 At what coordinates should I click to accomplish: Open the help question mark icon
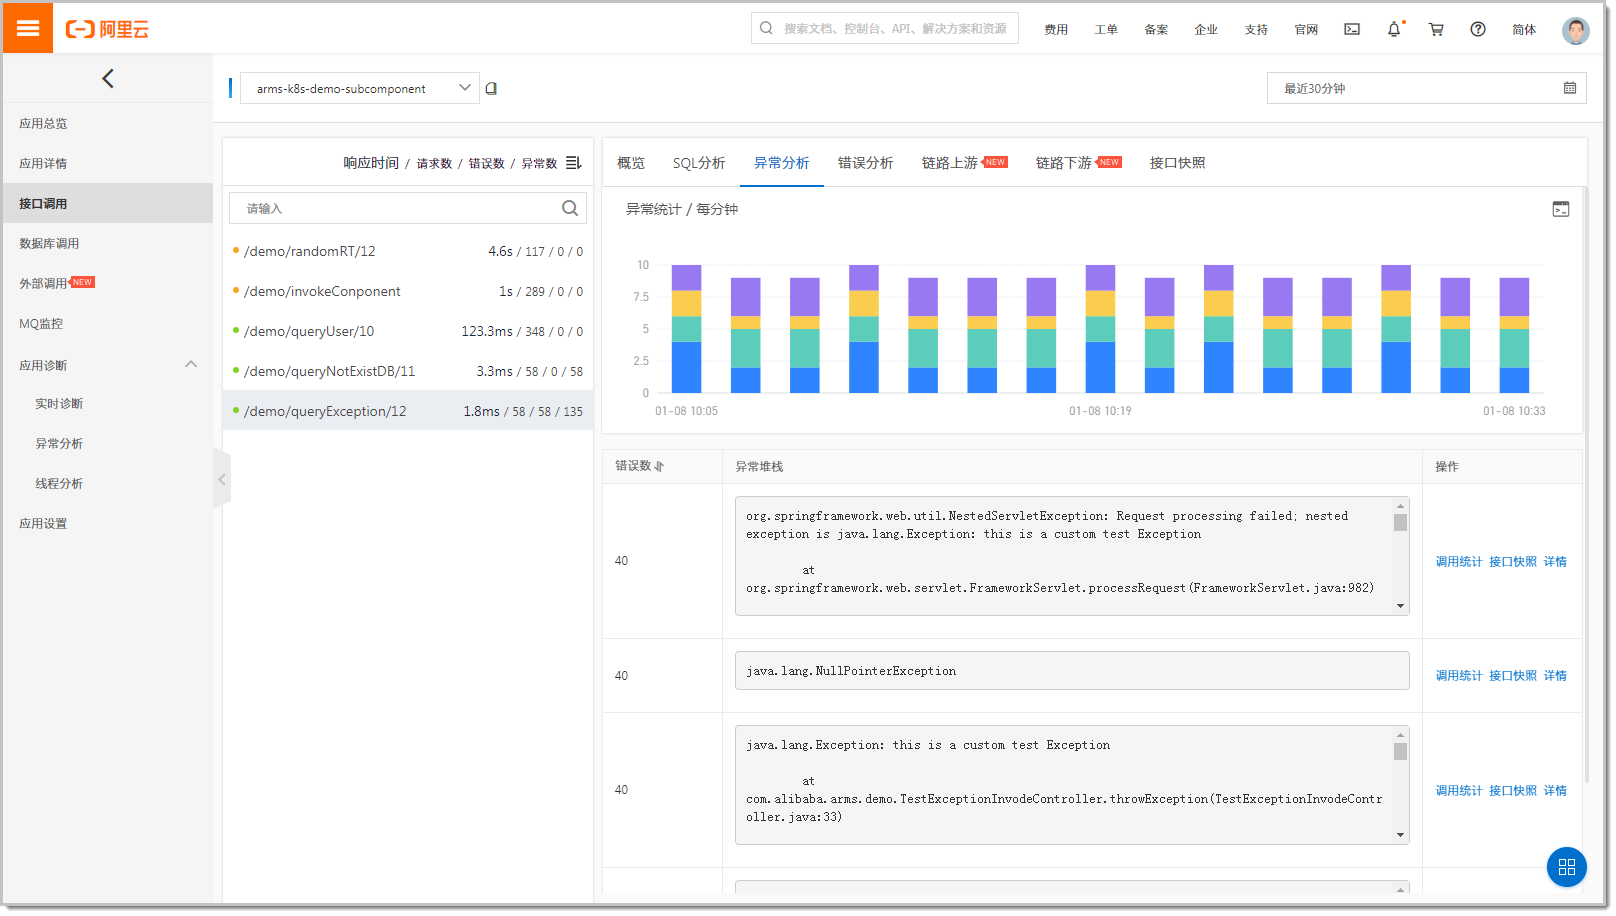pyautogui.click(x=1478, y=29)
